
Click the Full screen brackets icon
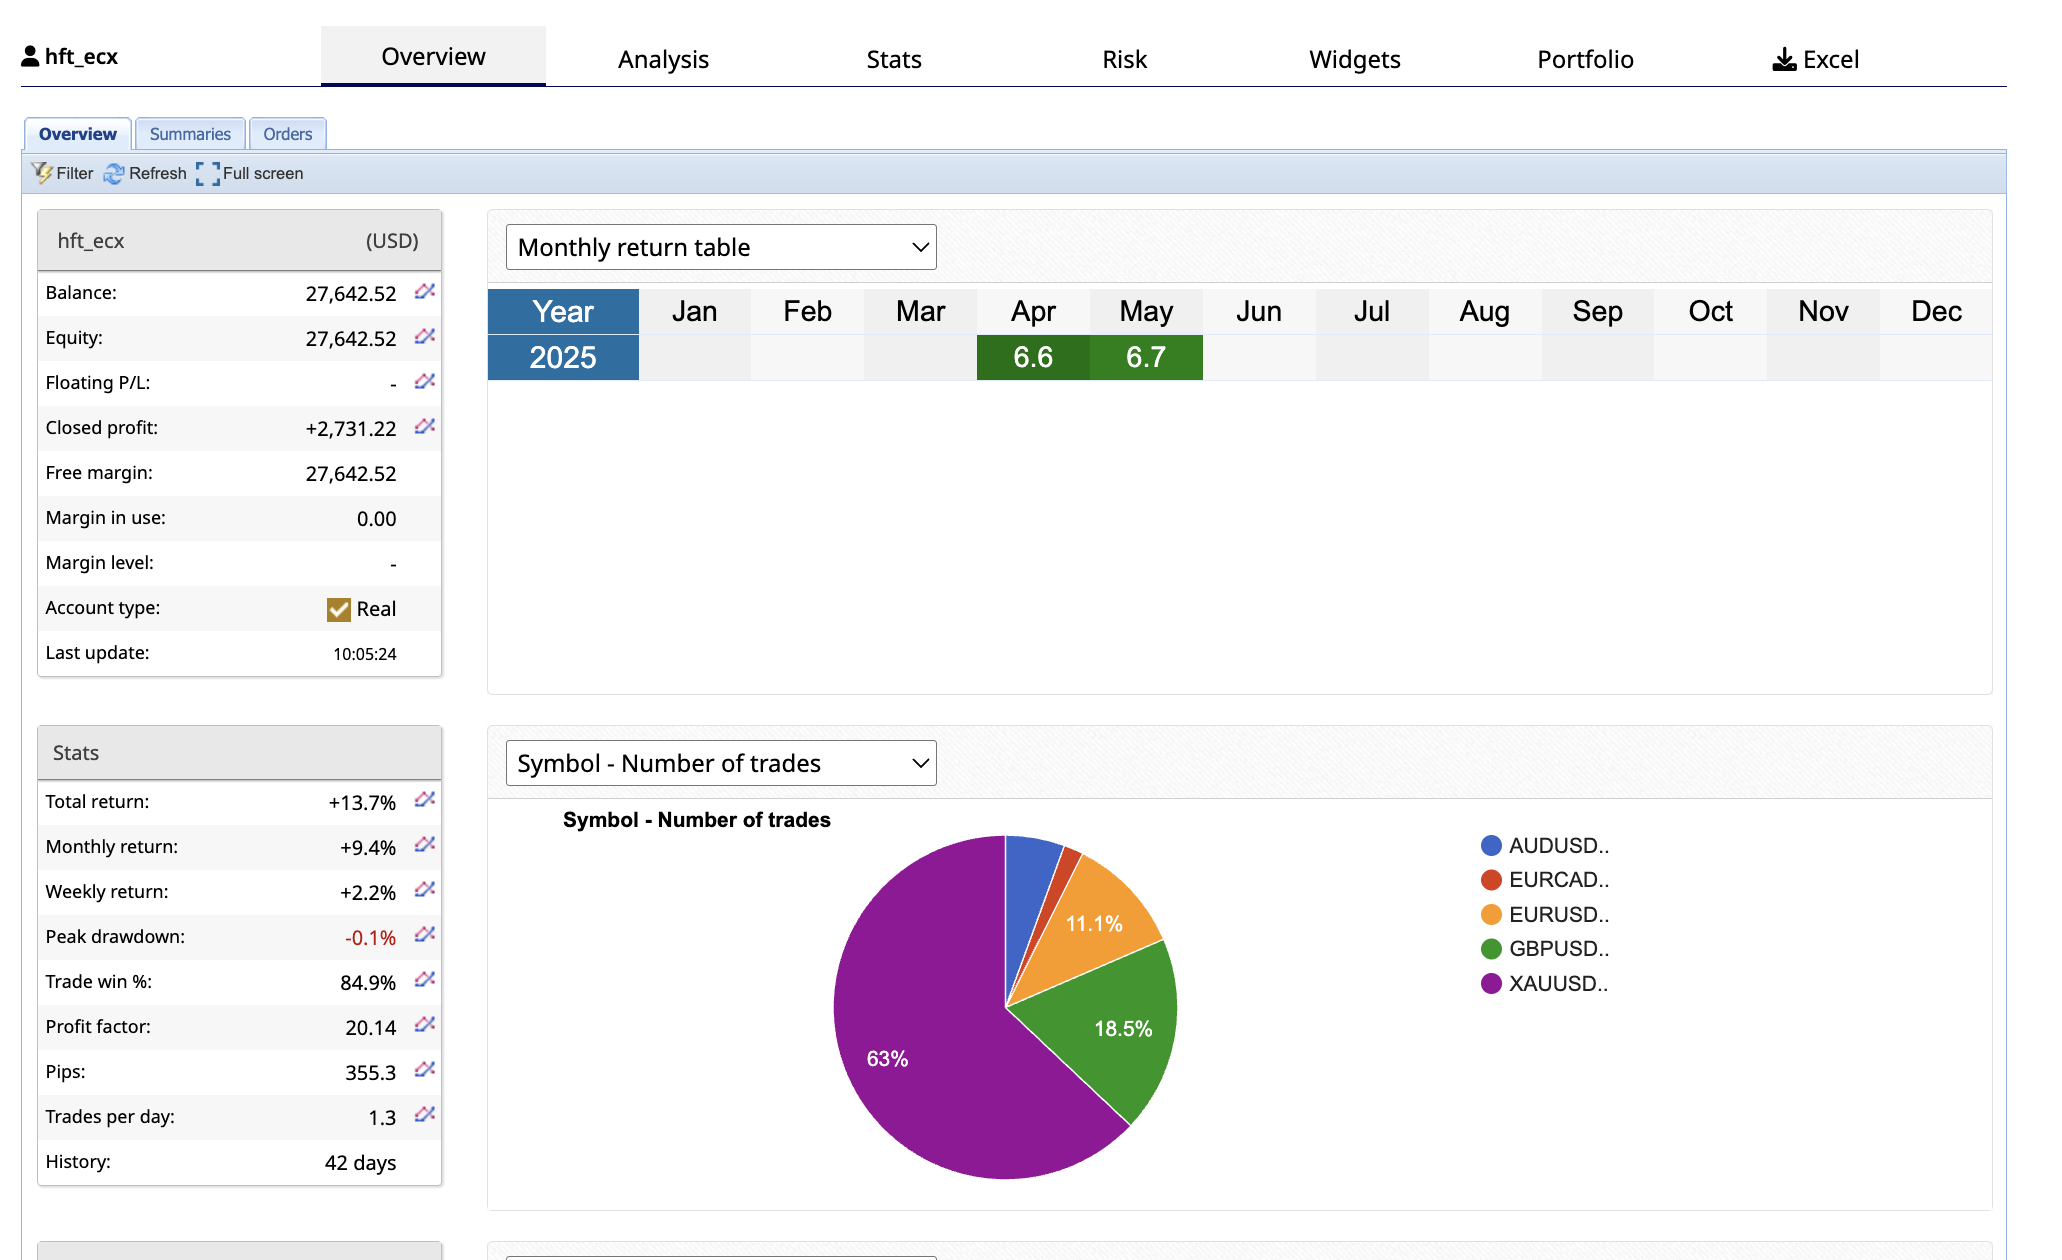(208, 174)
